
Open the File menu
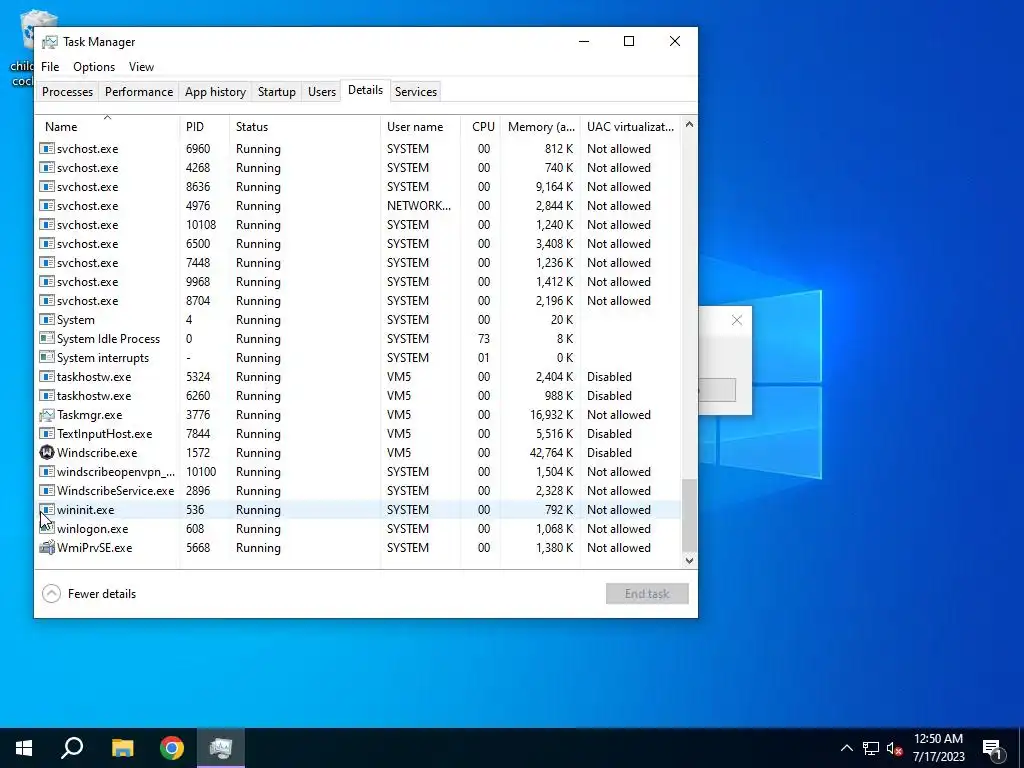50,67
